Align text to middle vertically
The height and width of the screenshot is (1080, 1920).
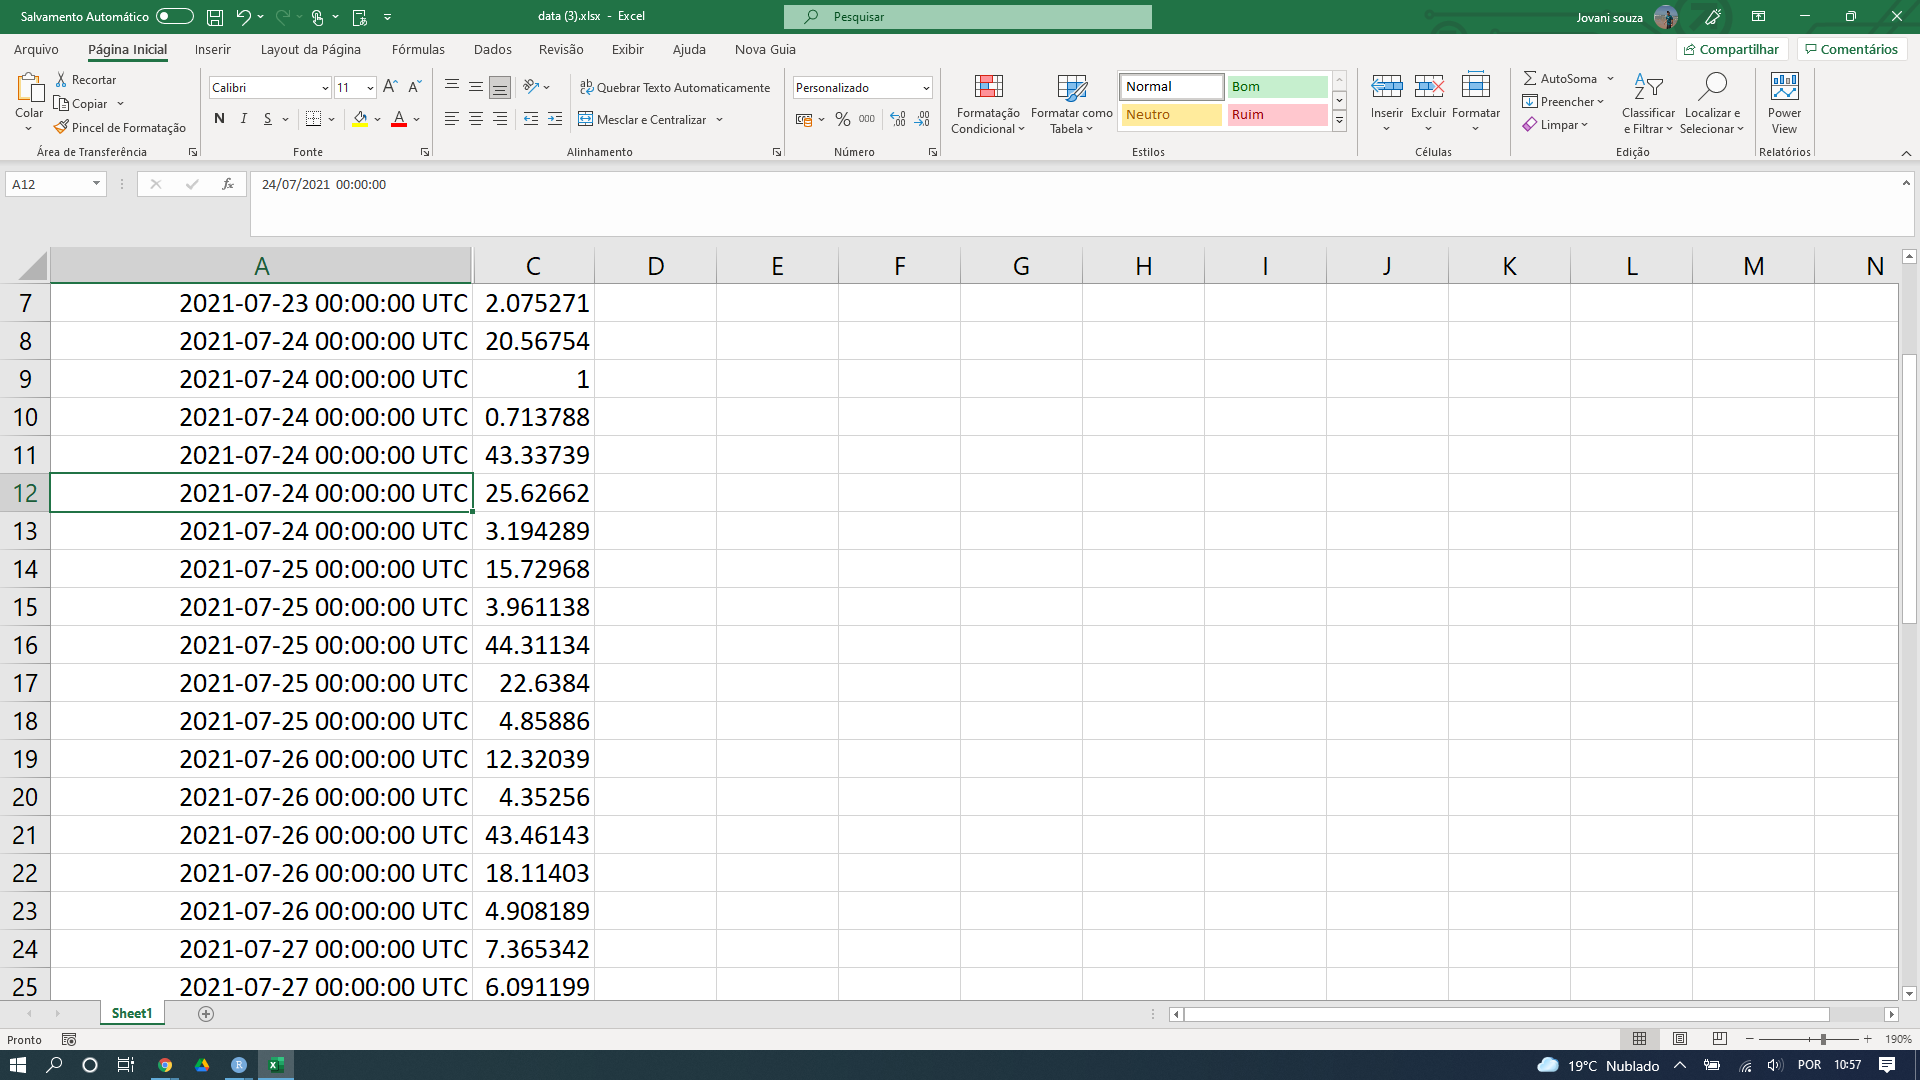[476, 86]
